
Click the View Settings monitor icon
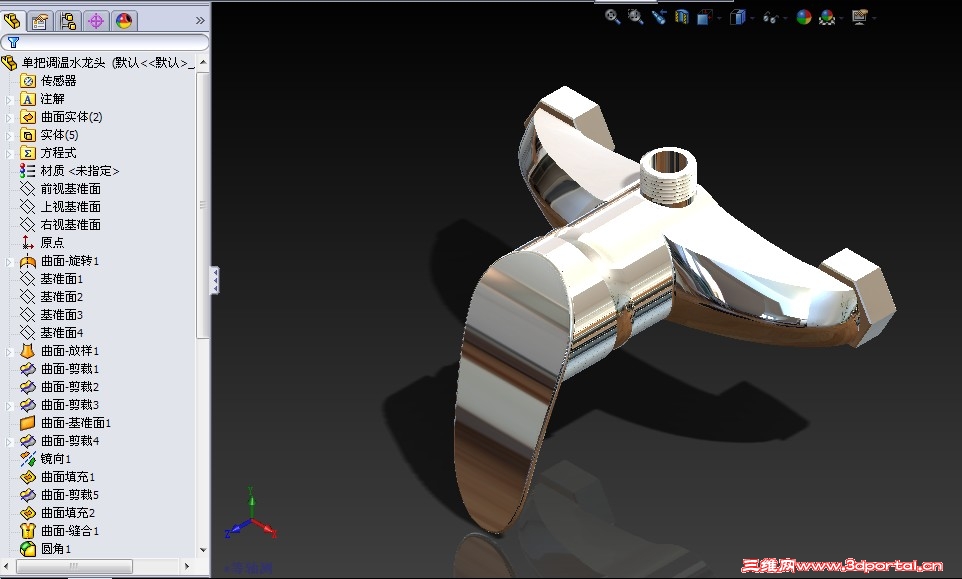pos(859,17)
